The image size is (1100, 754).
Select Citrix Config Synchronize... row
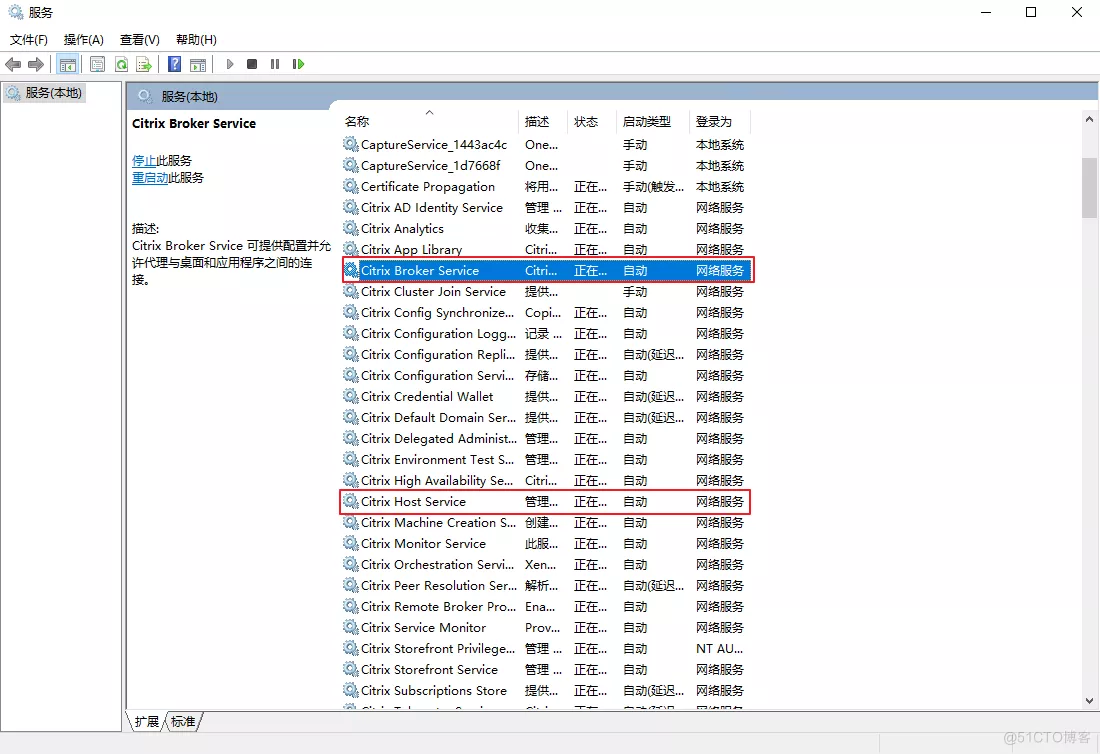[545, 312]
